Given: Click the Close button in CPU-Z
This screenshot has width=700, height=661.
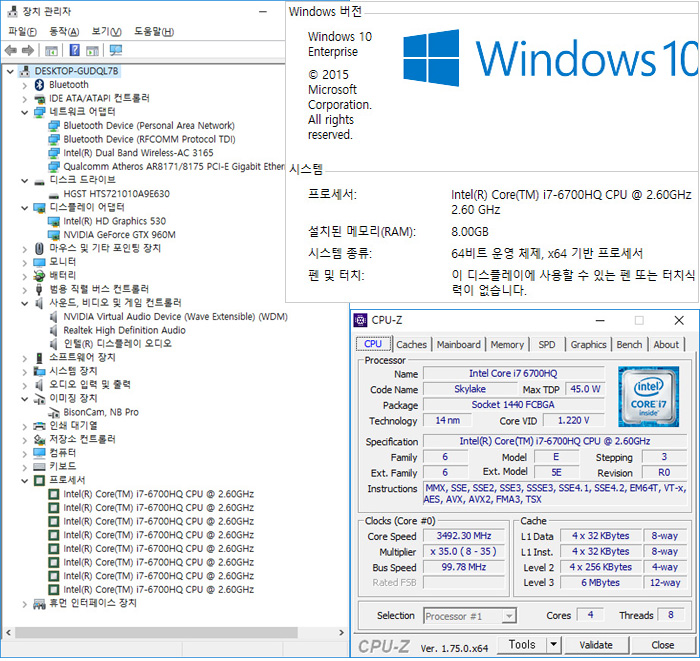Looking at the screenshot, I should point(662,644).
